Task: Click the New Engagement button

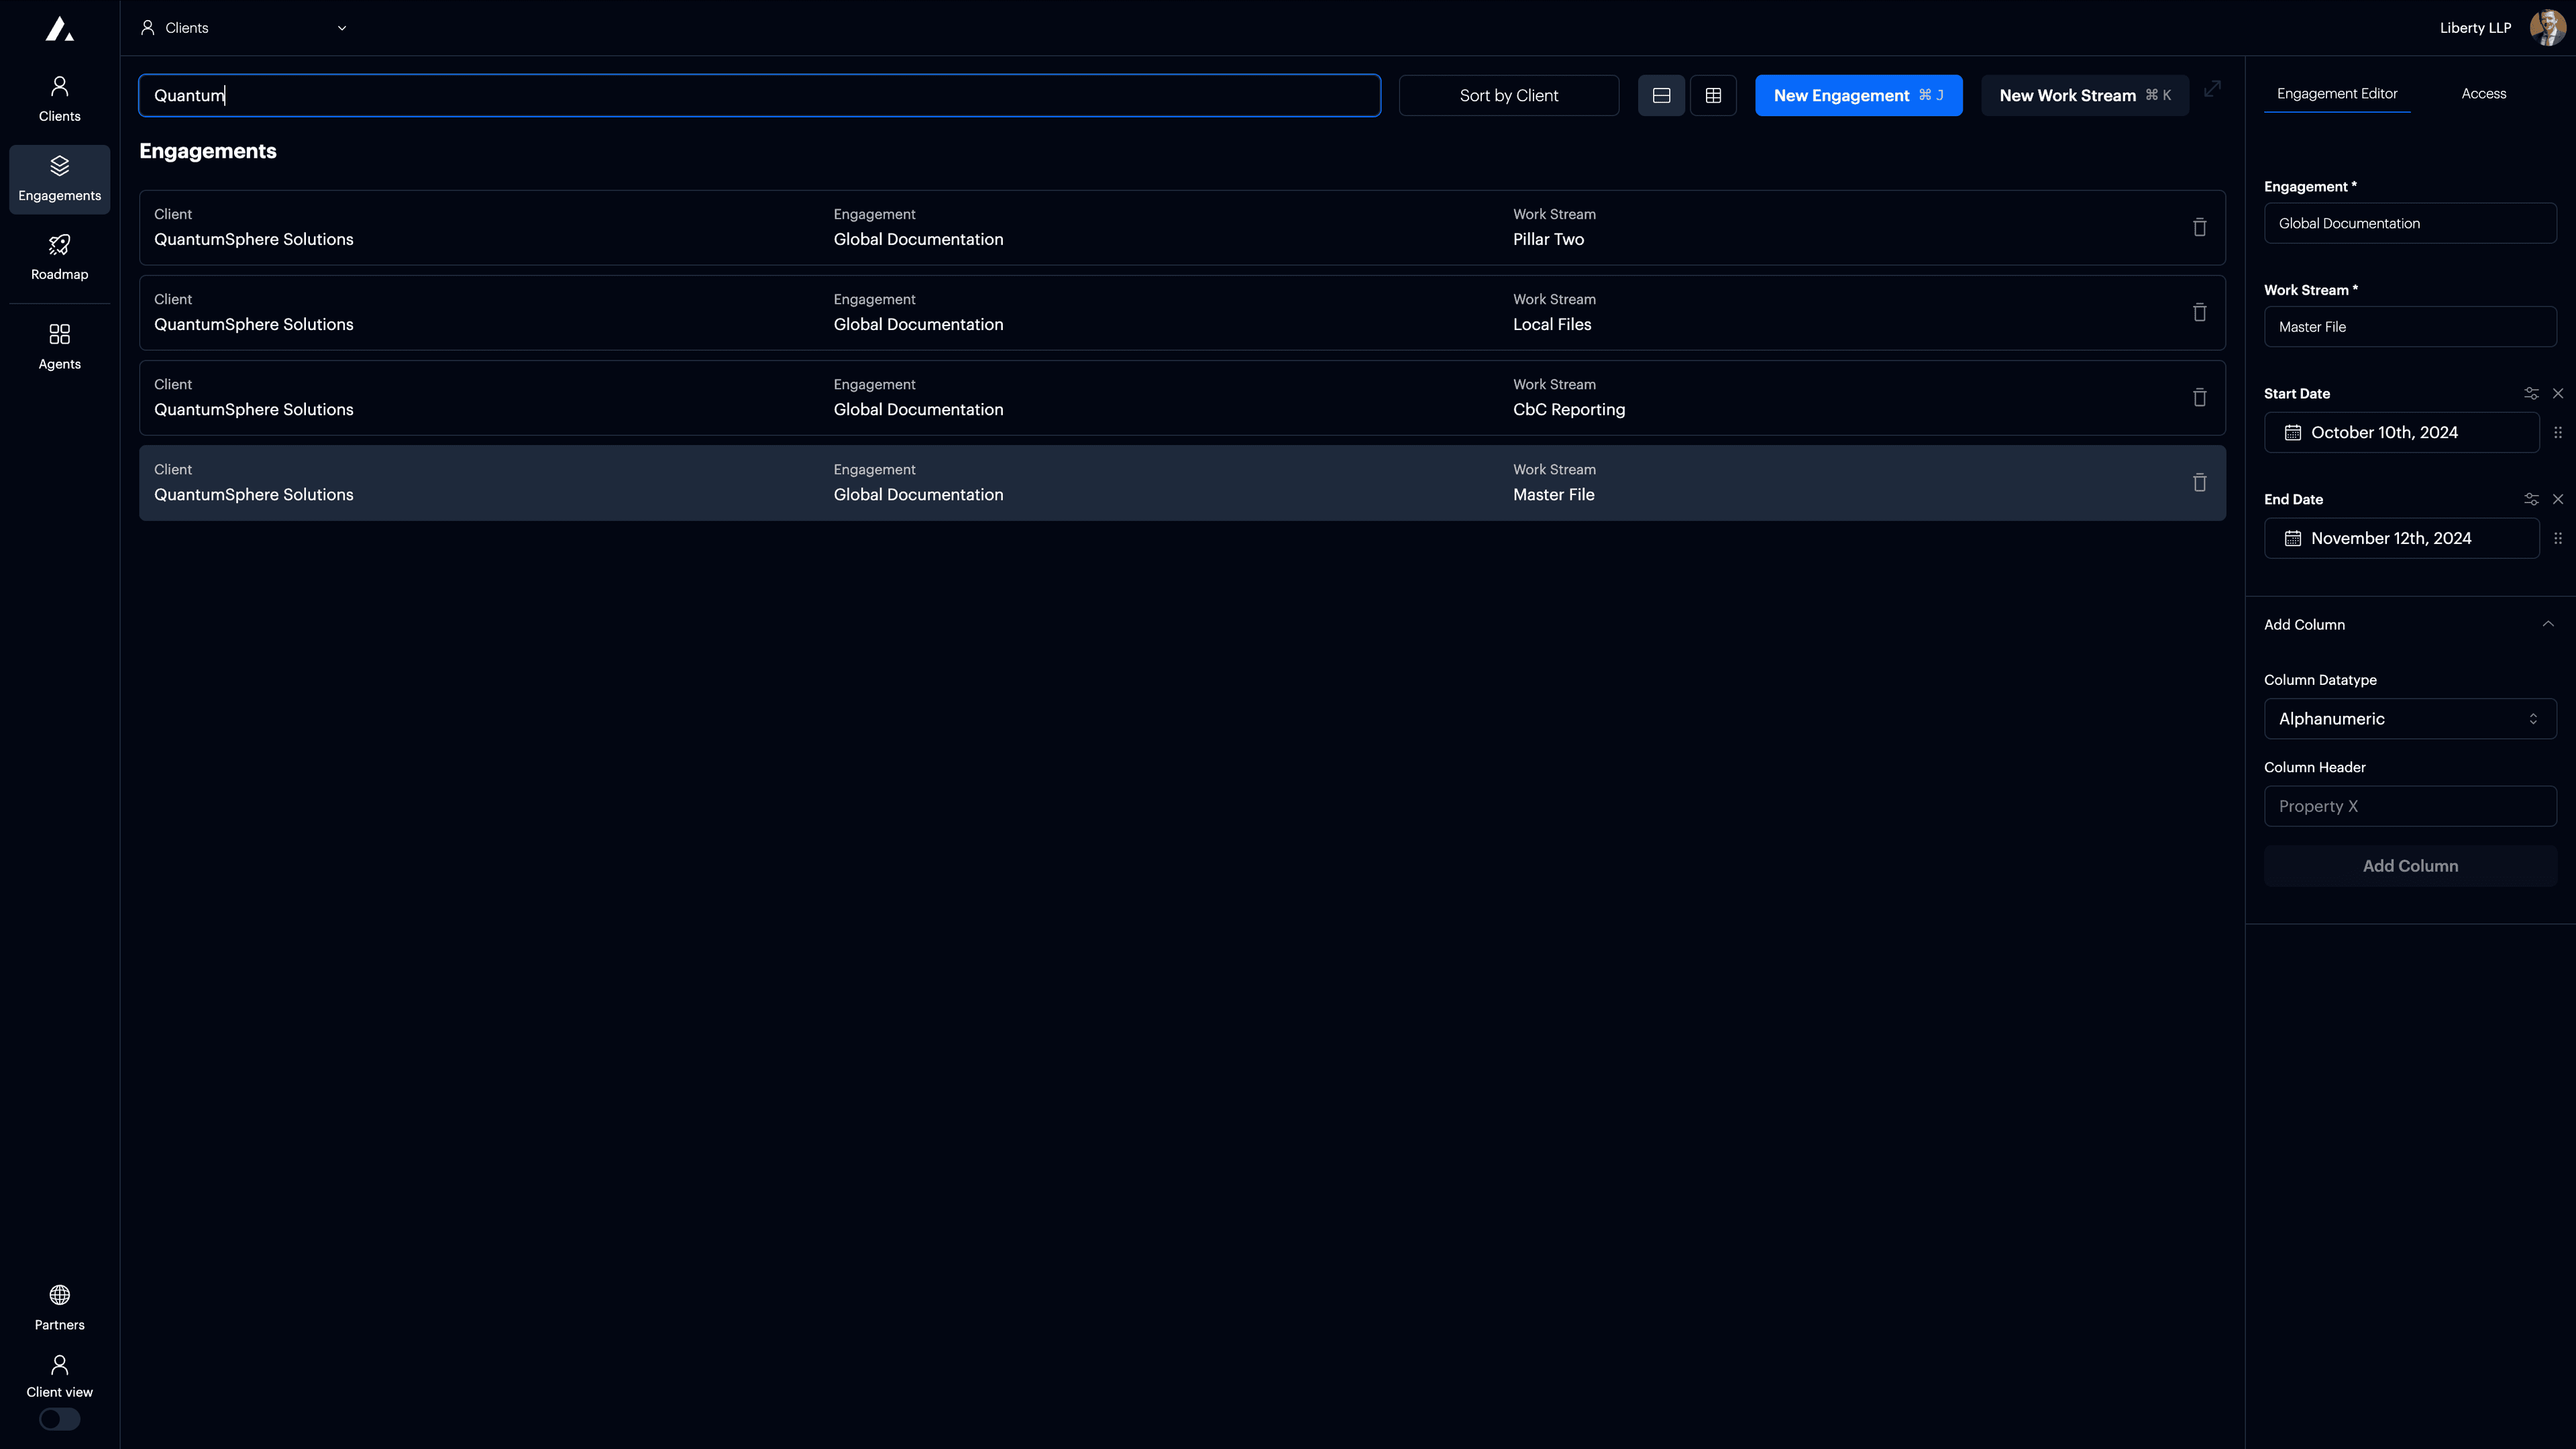Action: (x=1858, y=95)
